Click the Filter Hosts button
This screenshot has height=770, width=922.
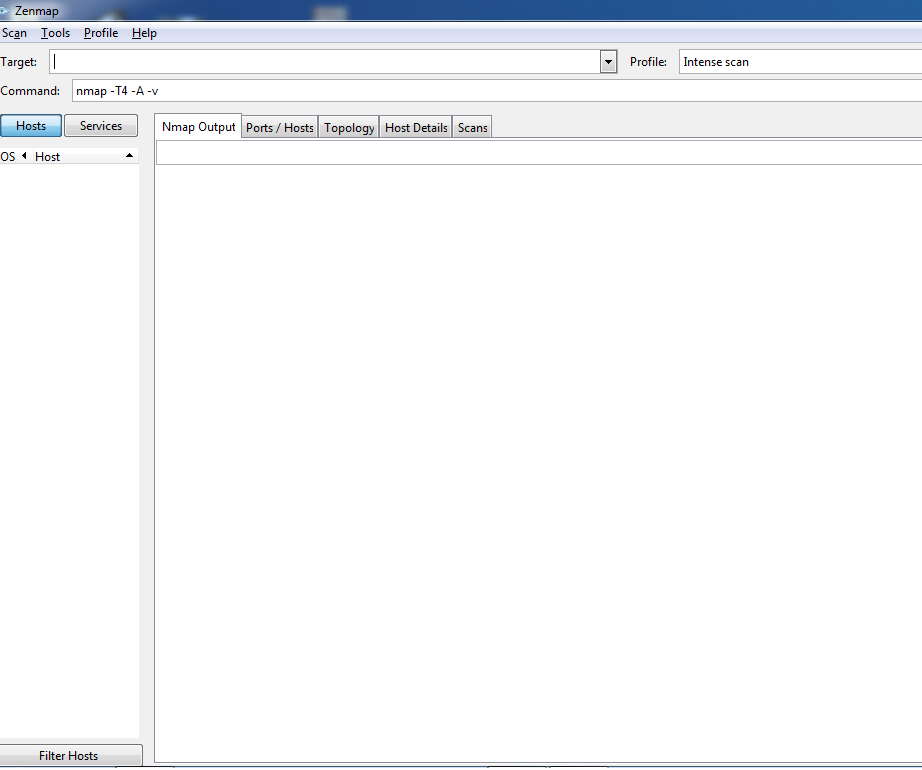71,755
